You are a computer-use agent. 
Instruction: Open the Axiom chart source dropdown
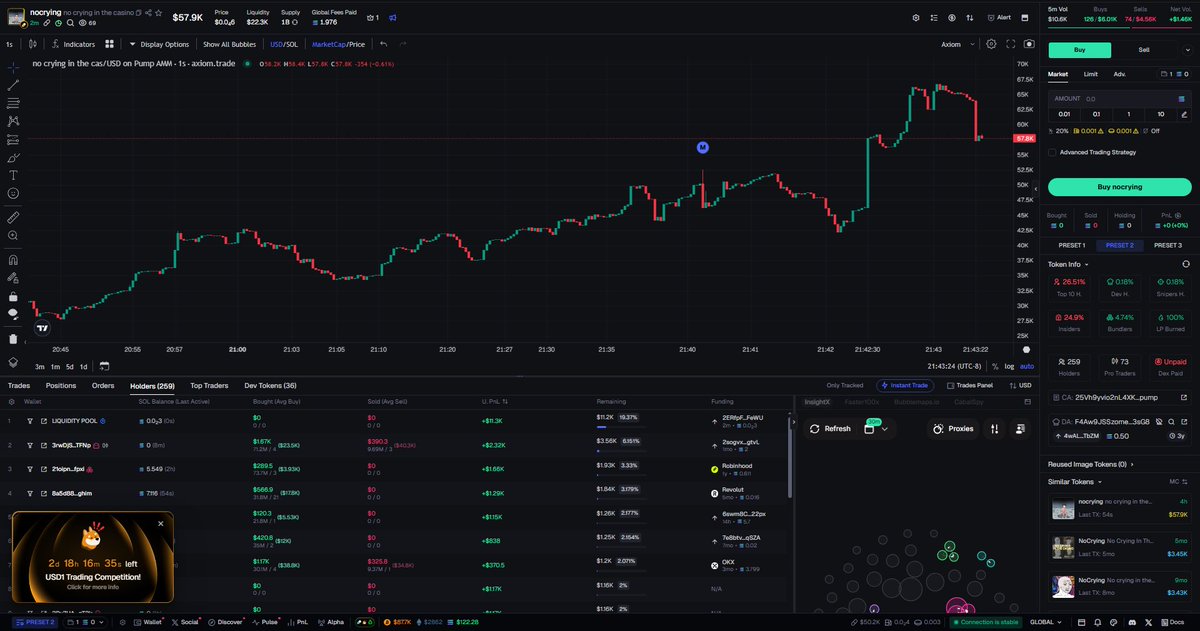point(955,44)
